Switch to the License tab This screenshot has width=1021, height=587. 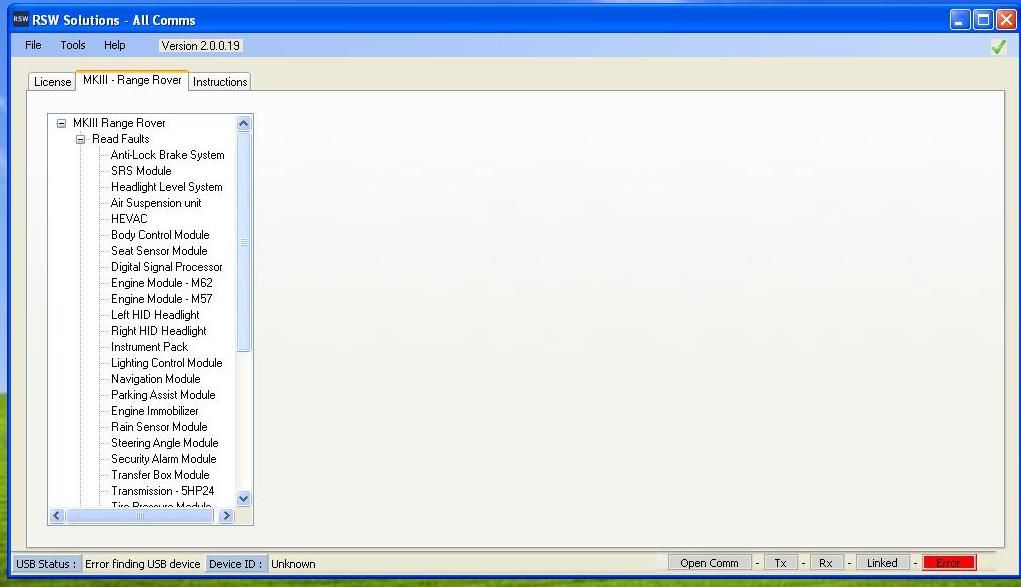[52, 81]
